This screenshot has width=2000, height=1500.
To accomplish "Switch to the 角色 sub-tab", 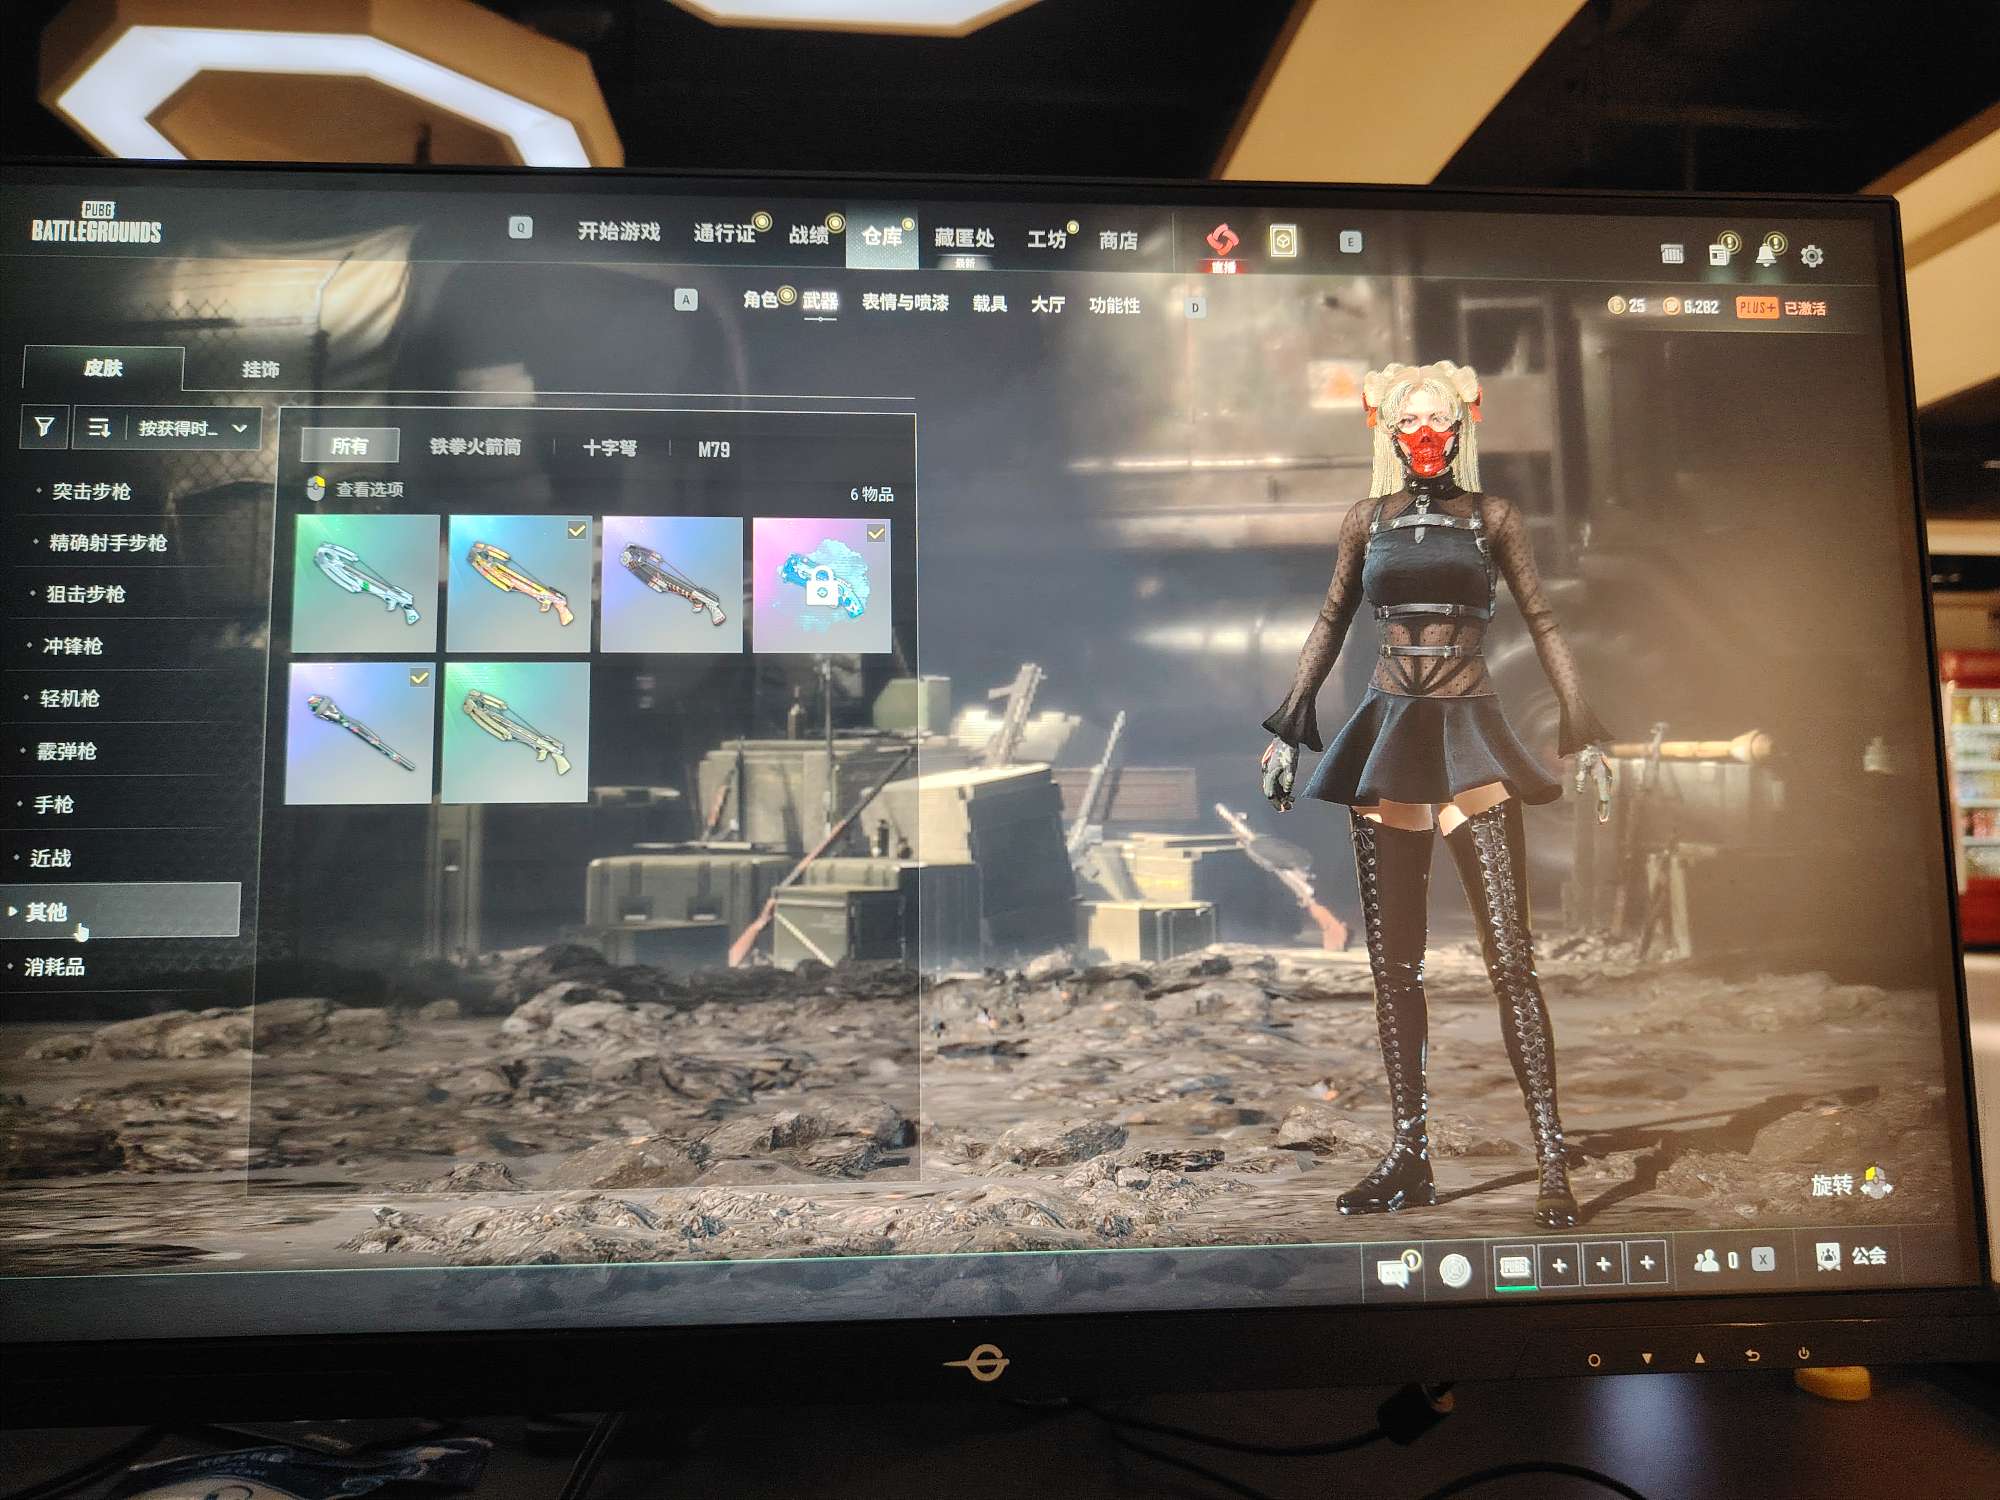I will click(760, 300).
